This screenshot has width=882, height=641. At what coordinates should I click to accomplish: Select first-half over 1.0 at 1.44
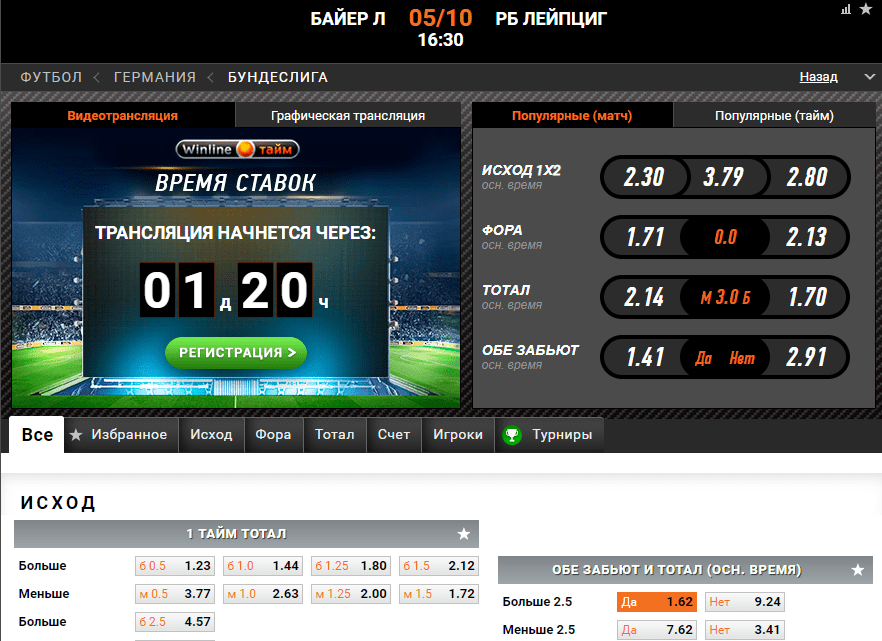(263, 566)
